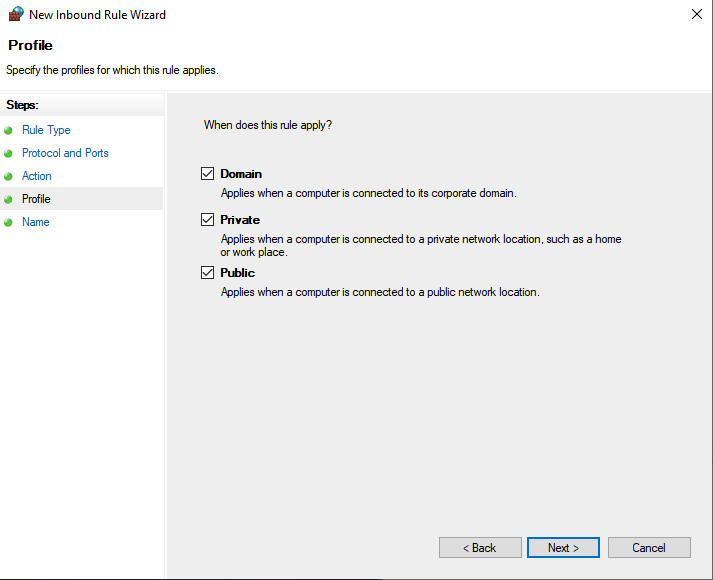Viewport: 713px width, 580px height.
Task: Open the Name step link
Action: click(x=36, y=222)
